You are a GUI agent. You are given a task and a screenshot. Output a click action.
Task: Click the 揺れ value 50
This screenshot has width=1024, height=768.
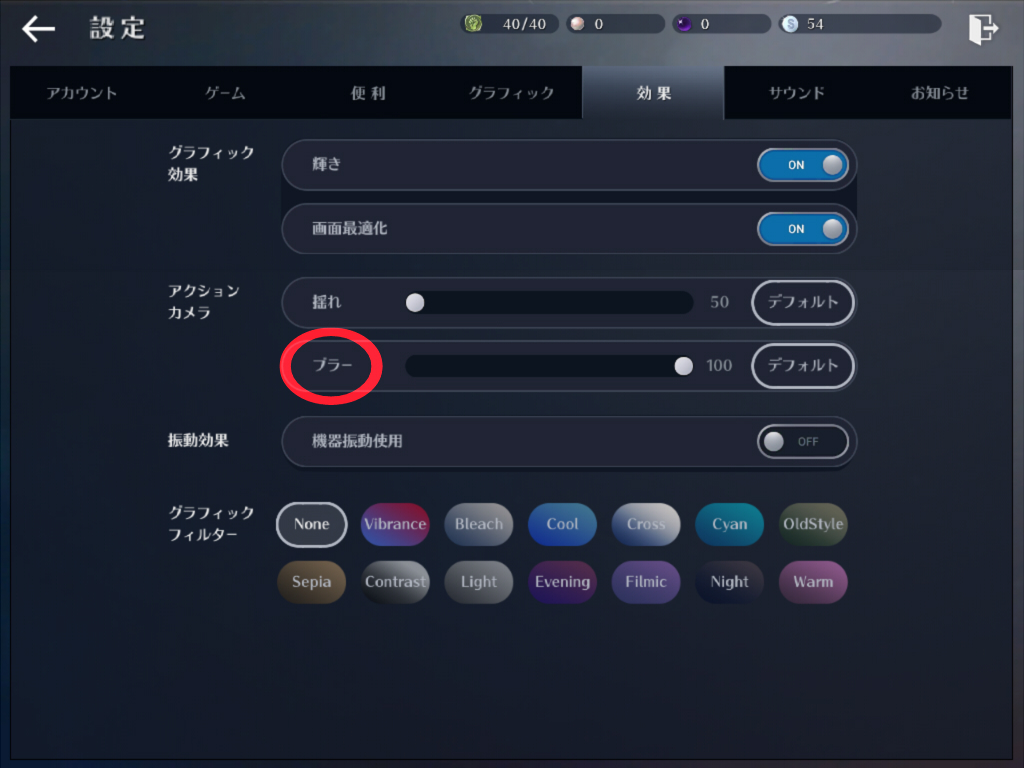pos(719,302)
